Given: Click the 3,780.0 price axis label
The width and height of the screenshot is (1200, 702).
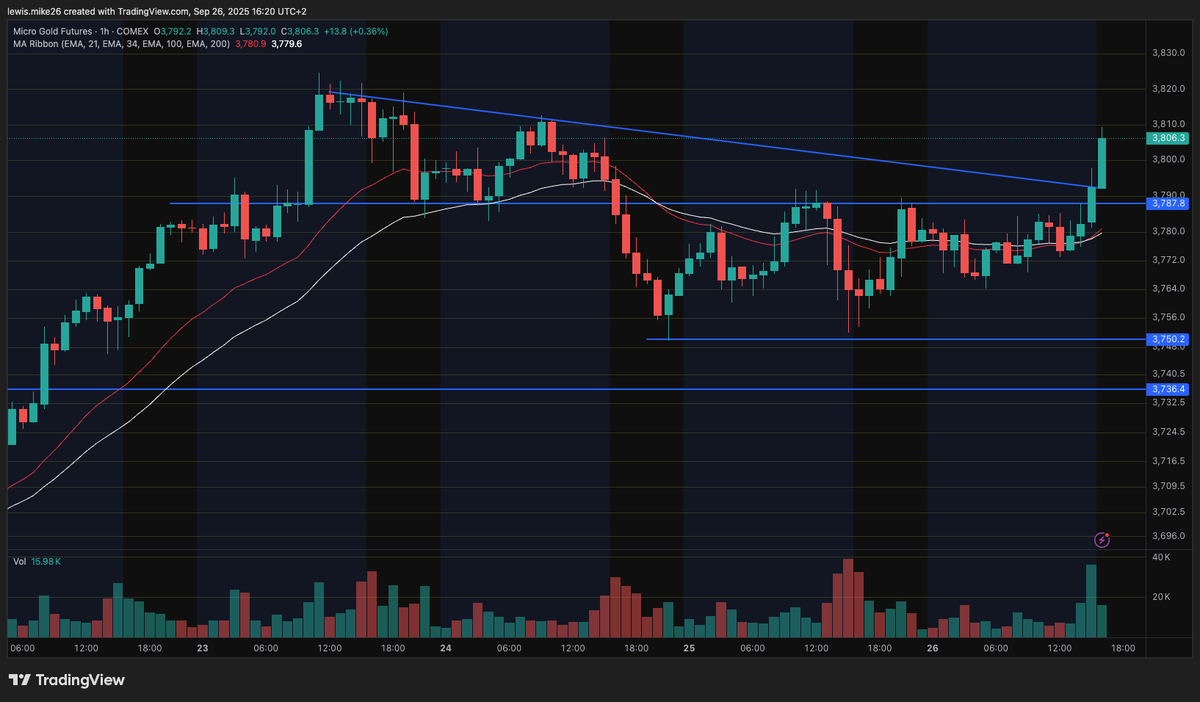Looking at the screenshot, I should coord(1168,232).
